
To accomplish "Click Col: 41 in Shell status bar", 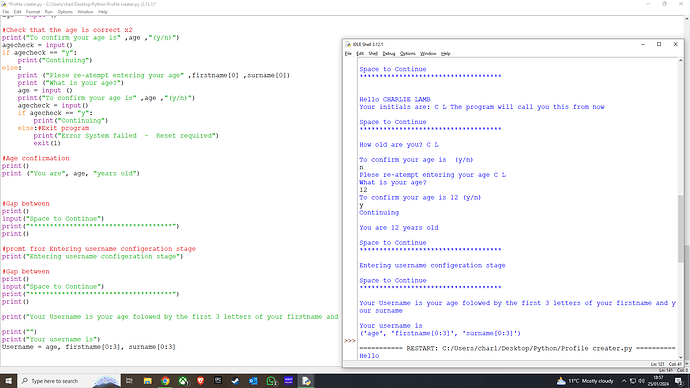I will 675,364.
